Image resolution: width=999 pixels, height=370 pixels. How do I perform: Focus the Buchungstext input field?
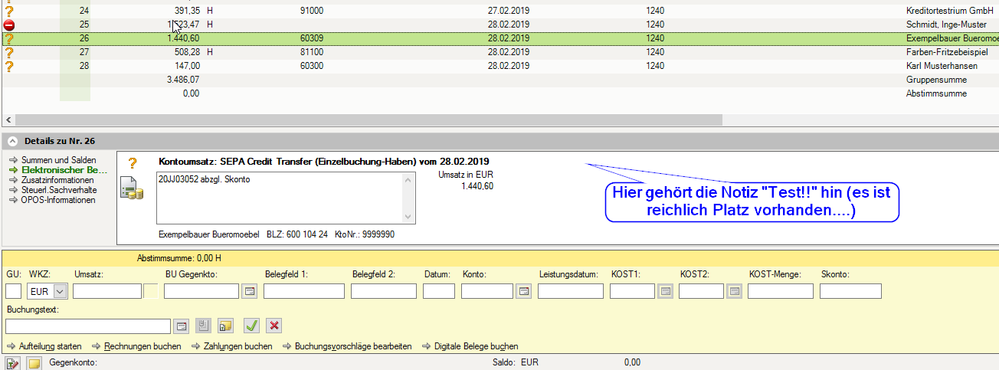(88, 326)
